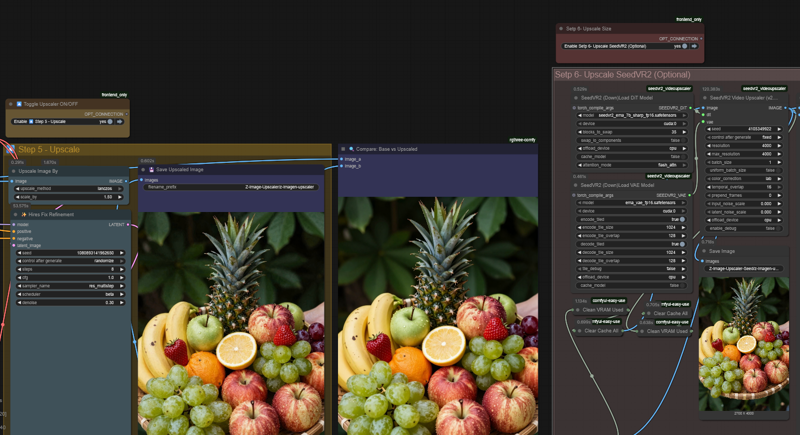Select the Step 6 Upscale SeedVR2 group title
This screenshot has width=800, height=435.
pyautogui.click(x=622, y=75)
